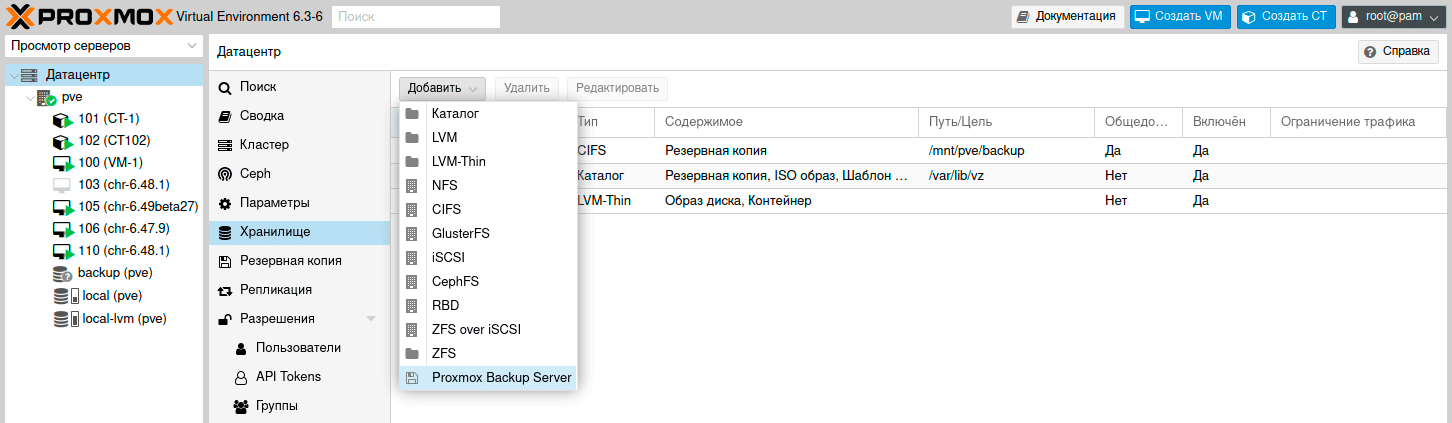
Task: Click the Репликация sync icon
Action: (225, 290)
